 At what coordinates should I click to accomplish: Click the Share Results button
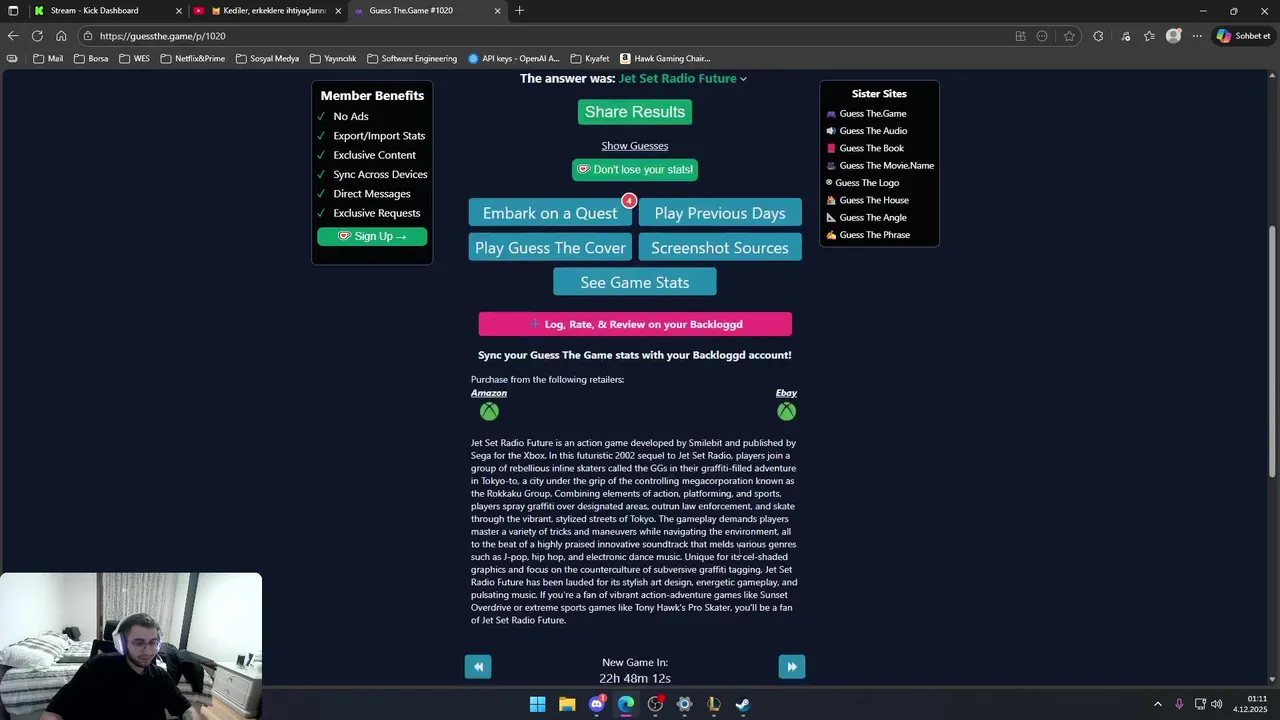[635, 112]
